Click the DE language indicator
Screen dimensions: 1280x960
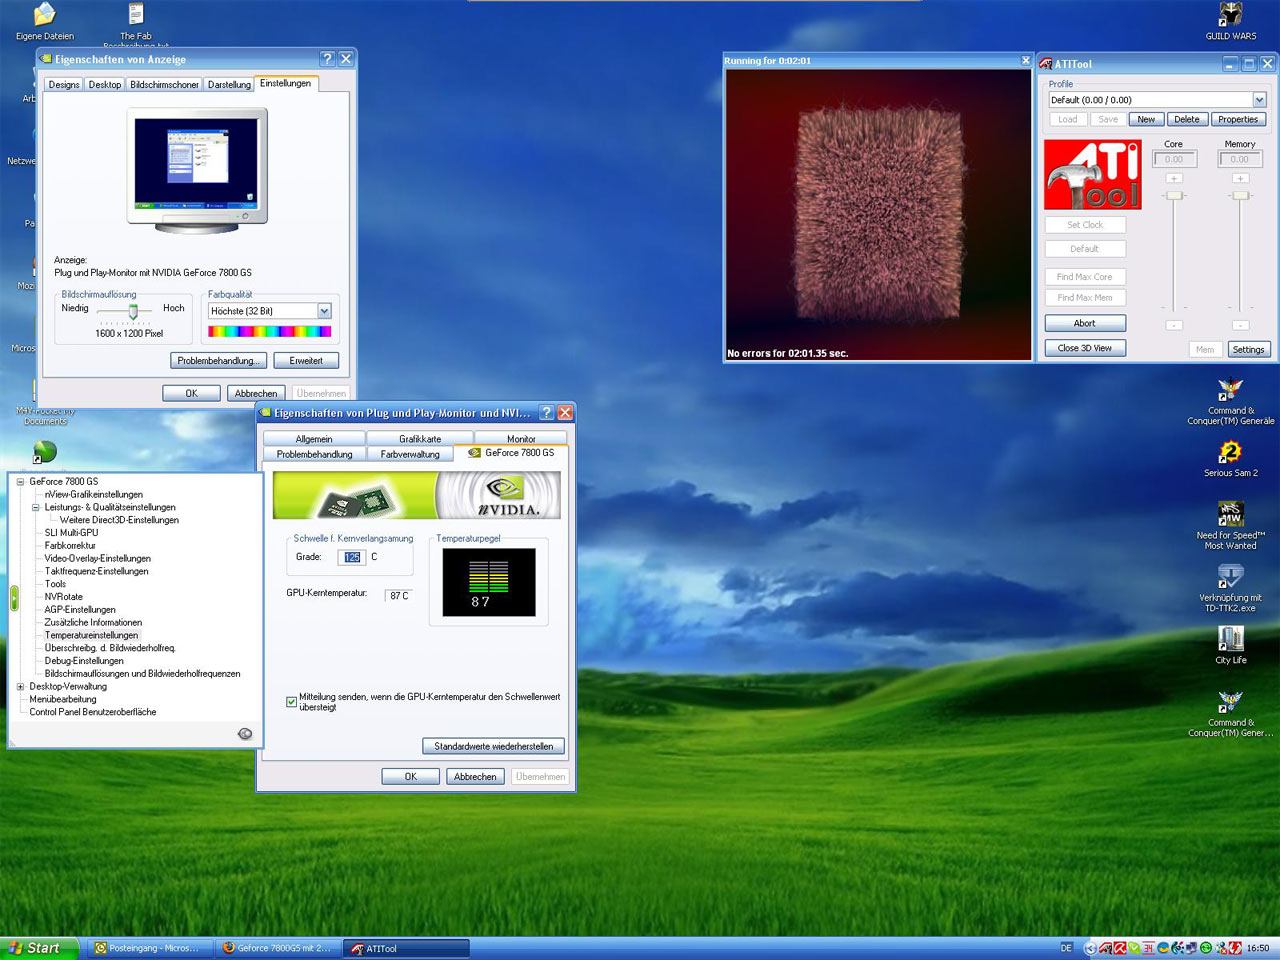point(1066,948)
